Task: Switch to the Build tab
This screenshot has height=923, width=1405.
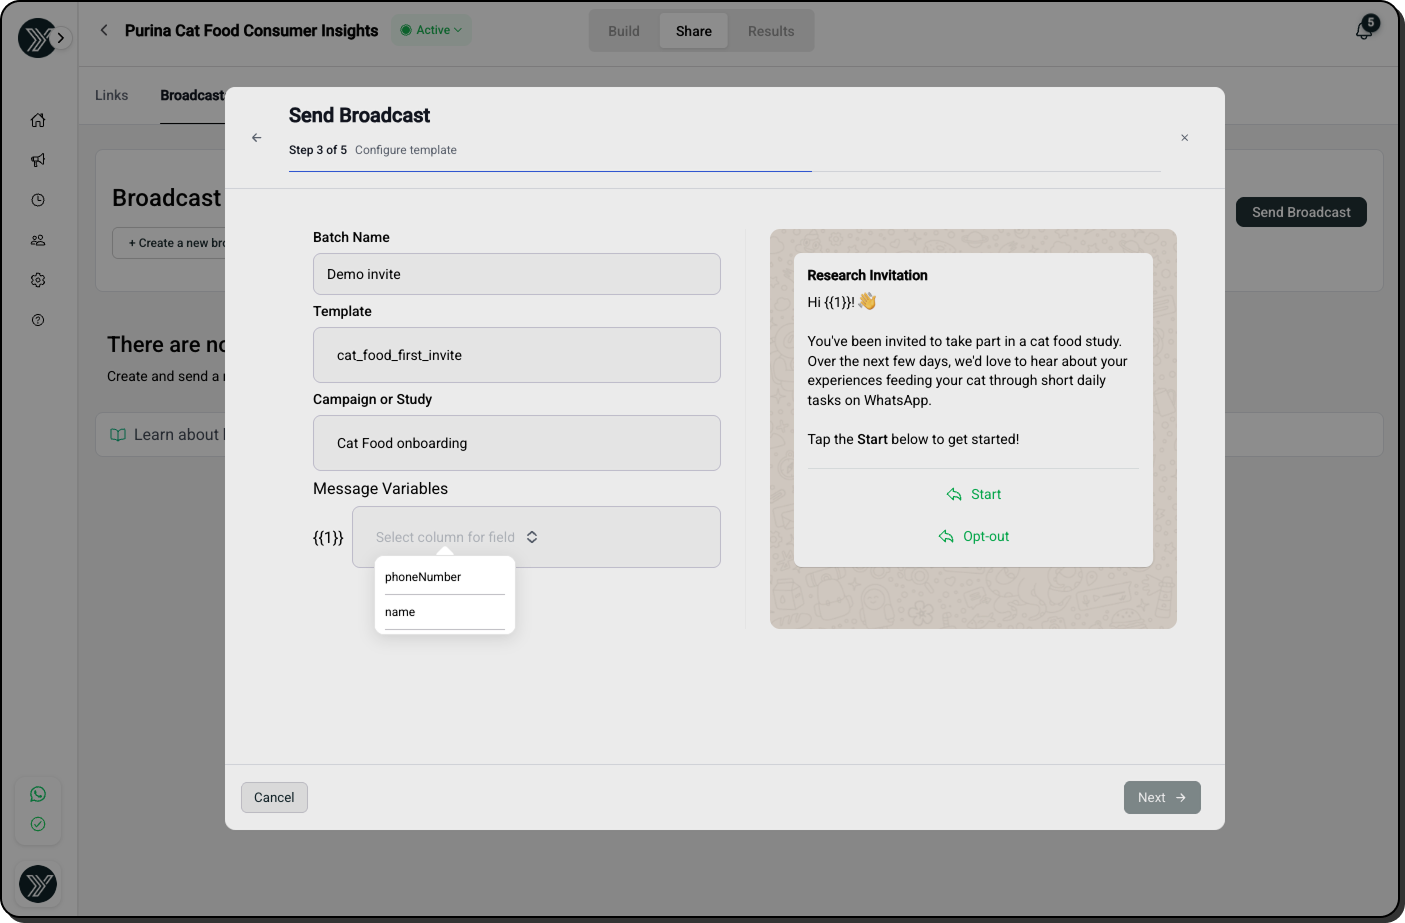Action: (624, 31)
